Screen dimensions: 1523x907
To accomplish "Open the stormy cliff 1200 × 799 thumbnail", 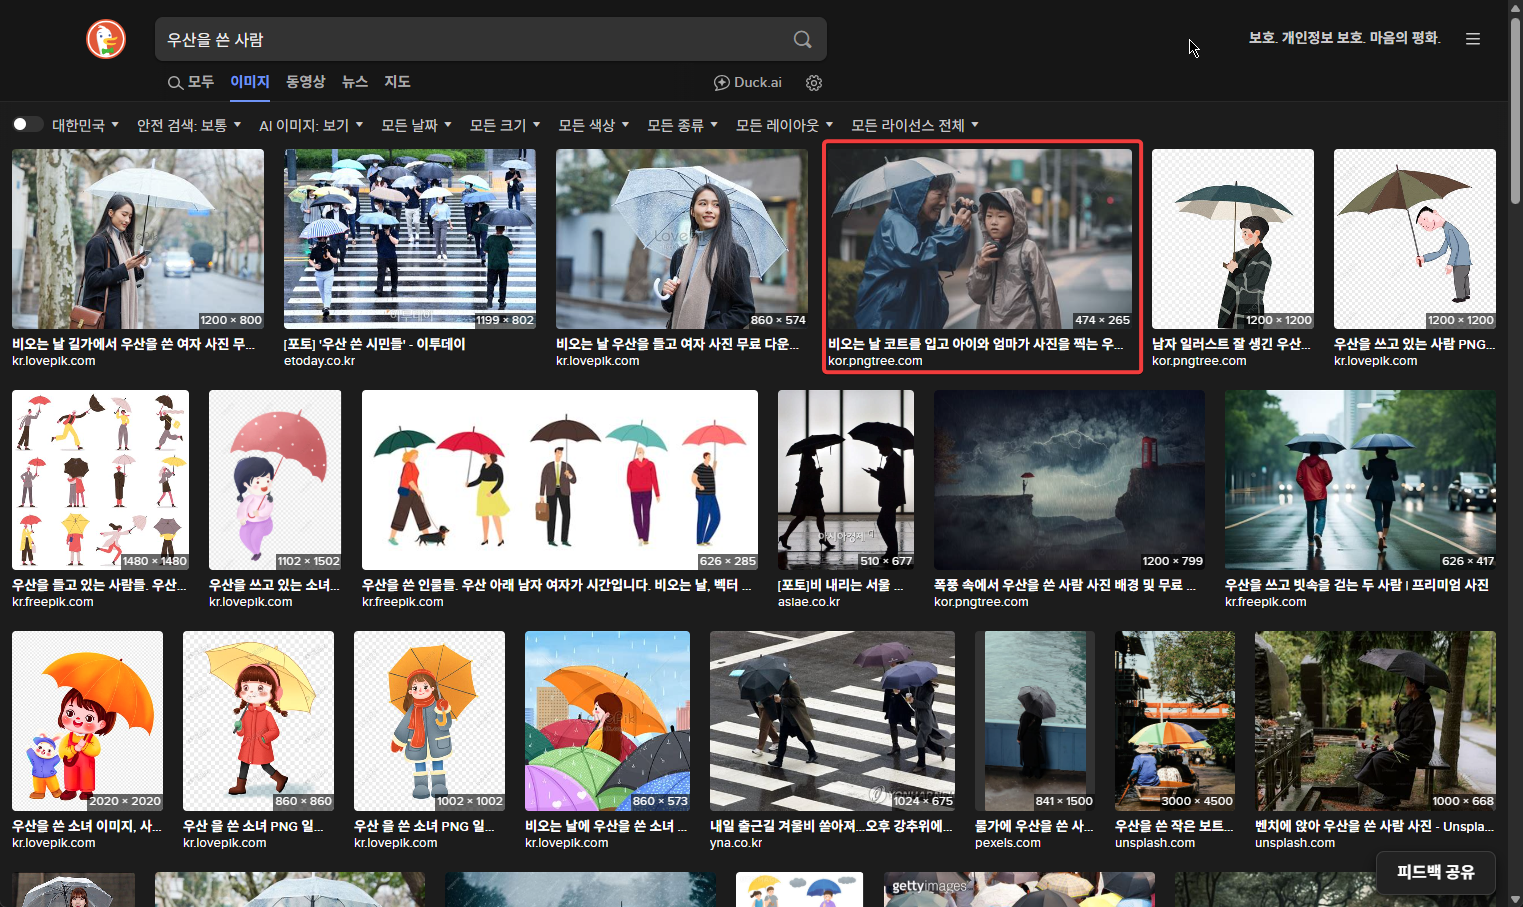I will point(1069,480).
